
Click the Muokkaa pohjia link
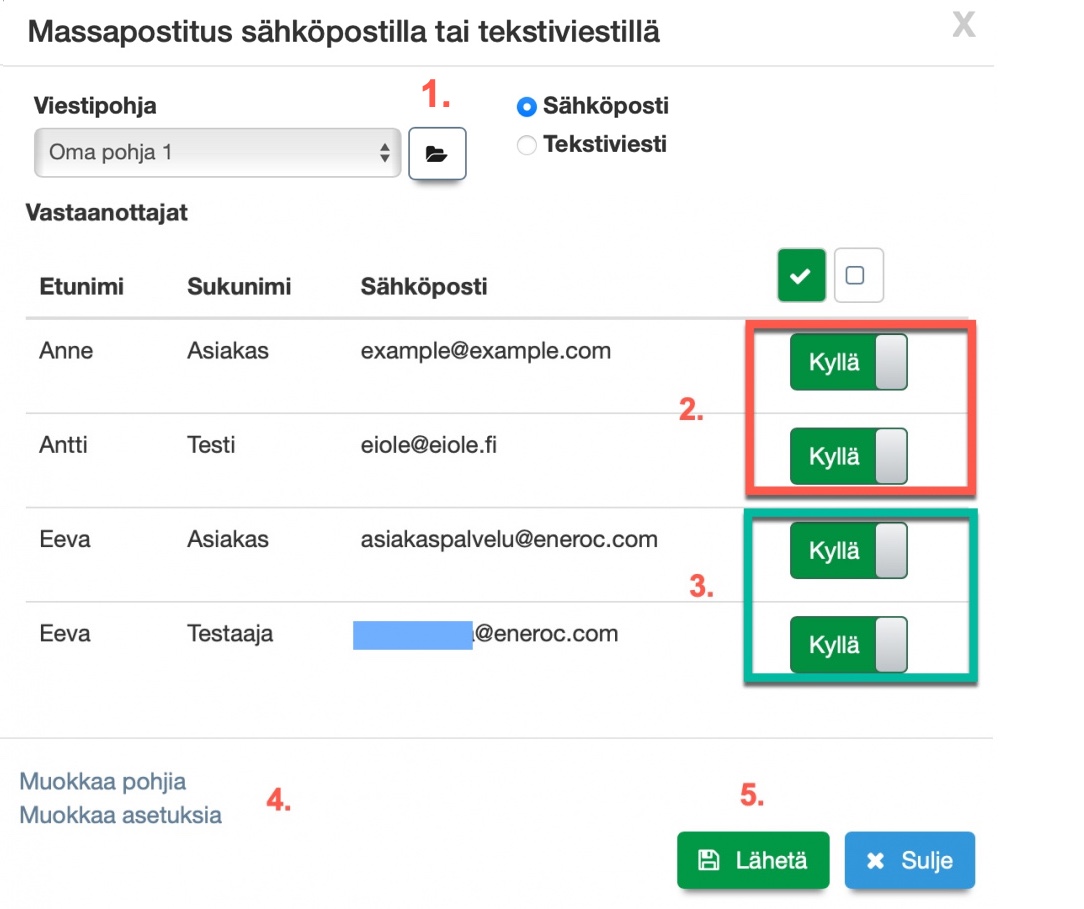[x=103, y=782]
